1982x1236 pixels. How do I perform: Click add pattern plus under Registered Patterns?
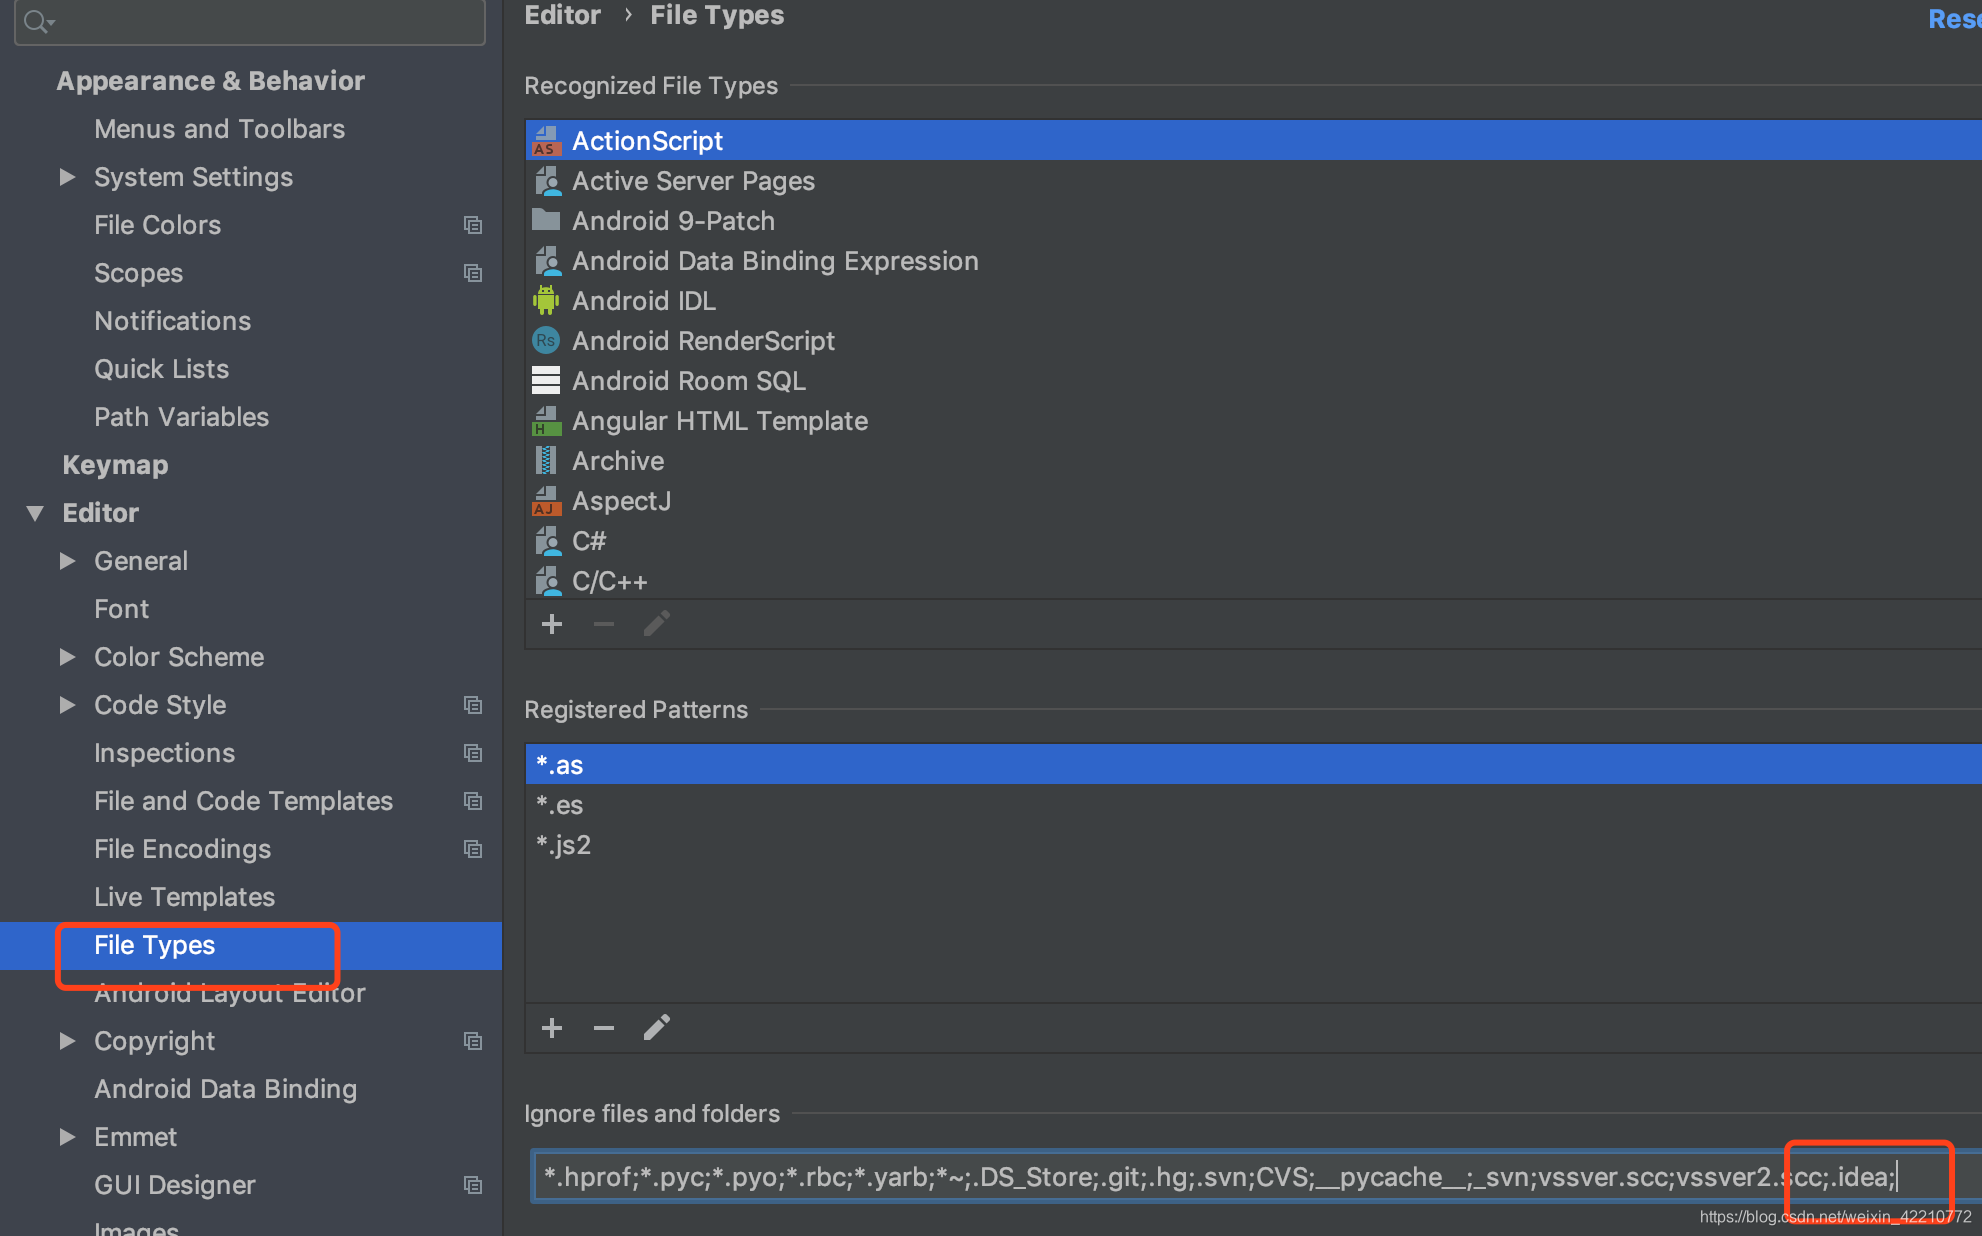[x=551, y=1028]
